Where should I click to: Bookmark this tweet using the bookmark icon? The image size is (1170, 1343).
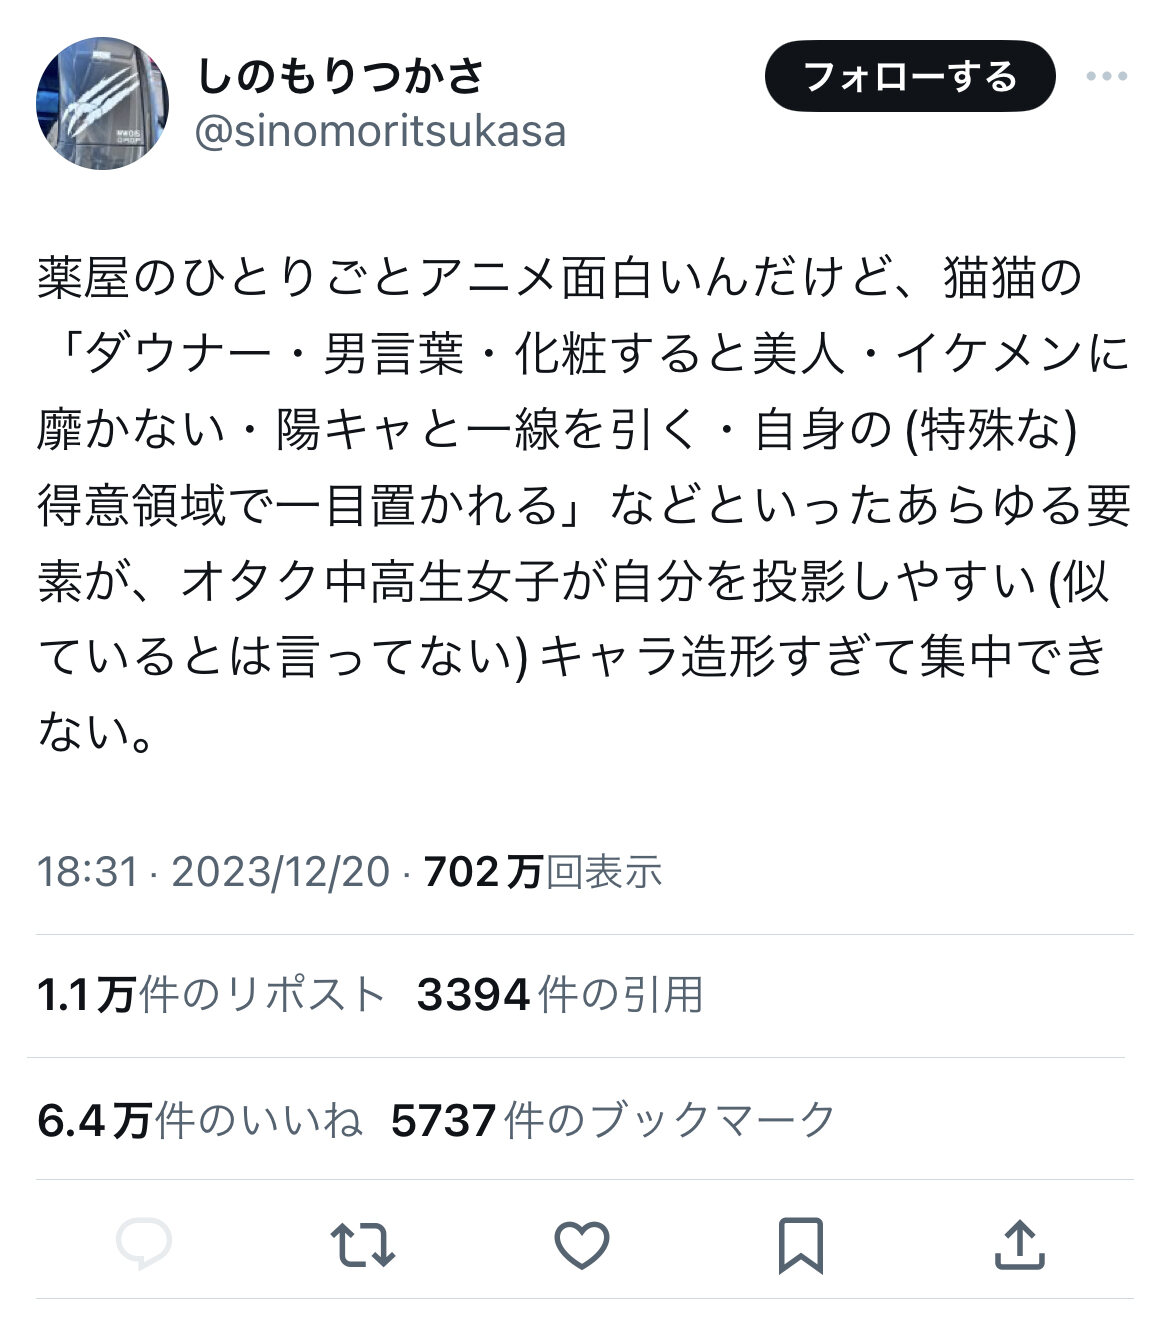coord(800,1245)
